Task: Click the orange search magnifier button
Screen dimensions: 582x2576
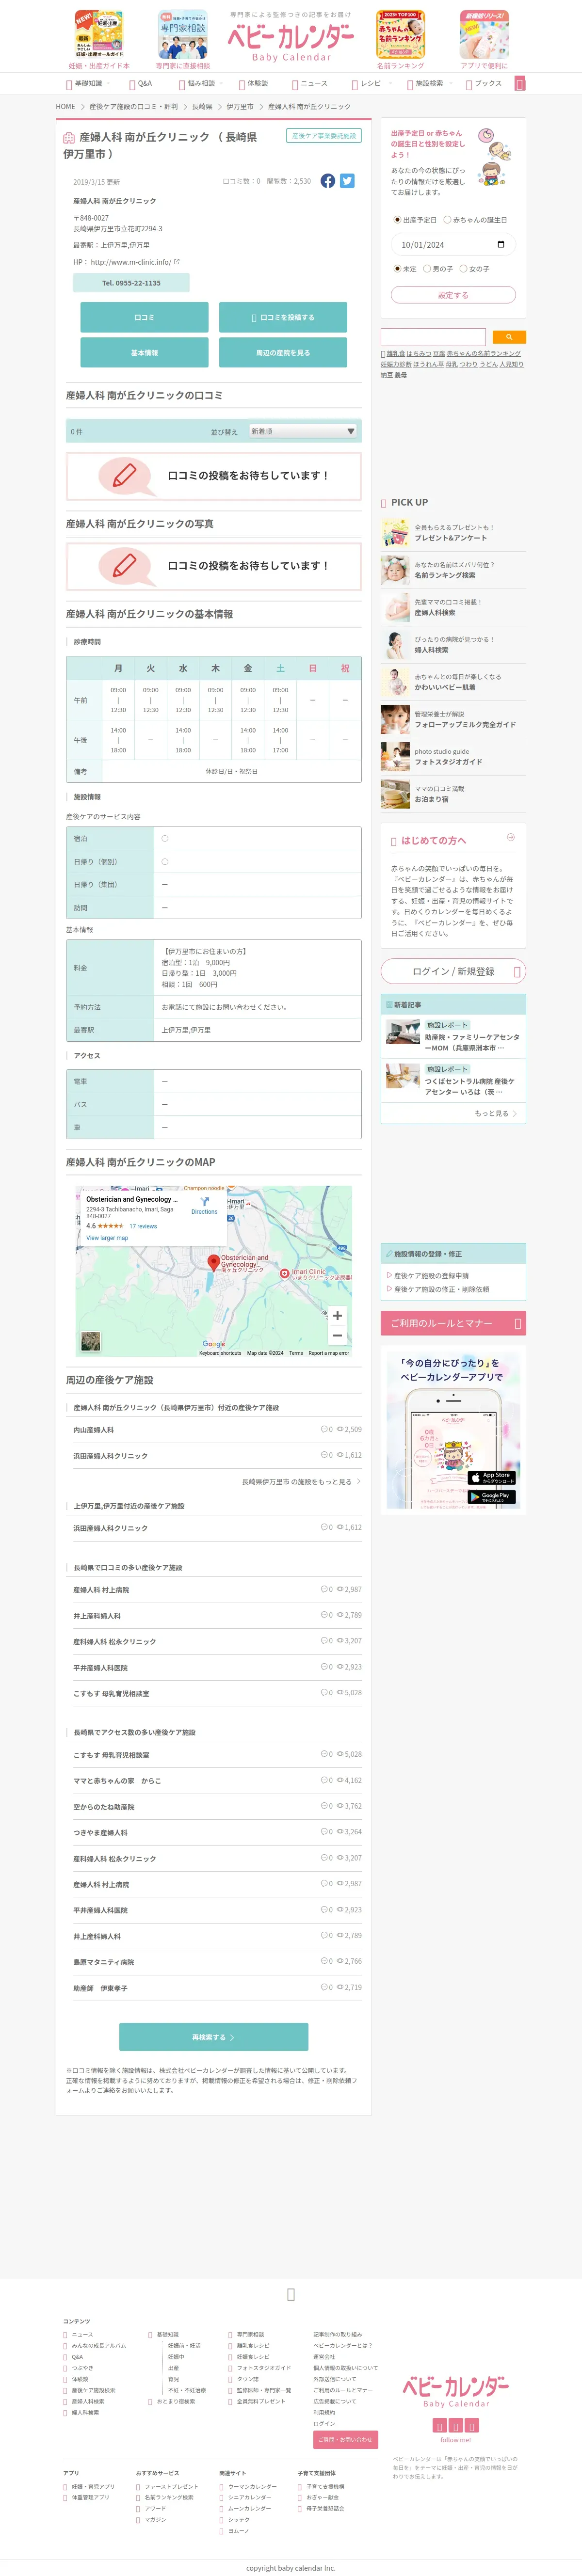Action: [509, 337]
